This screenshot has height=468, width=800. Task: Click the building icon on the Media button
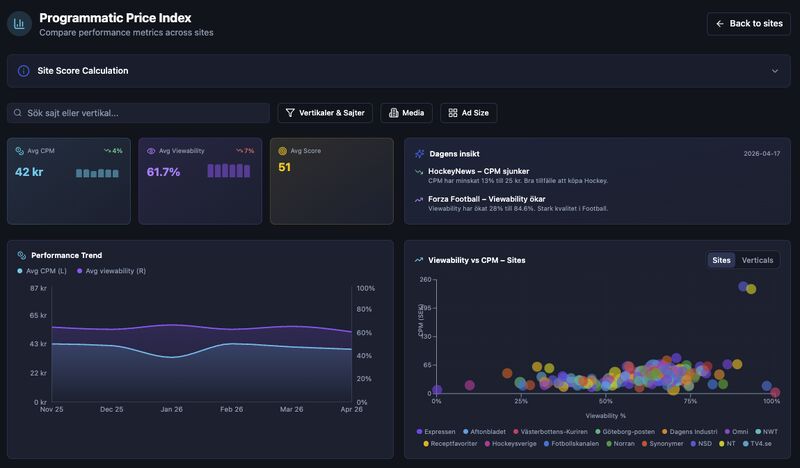tap(393, 113)
